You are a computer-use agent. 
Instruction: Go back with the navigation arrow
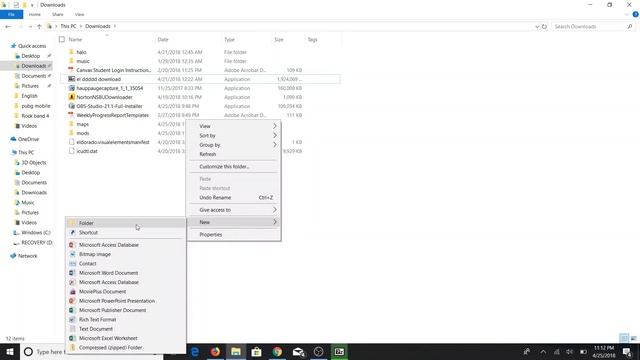click(8, 27)
